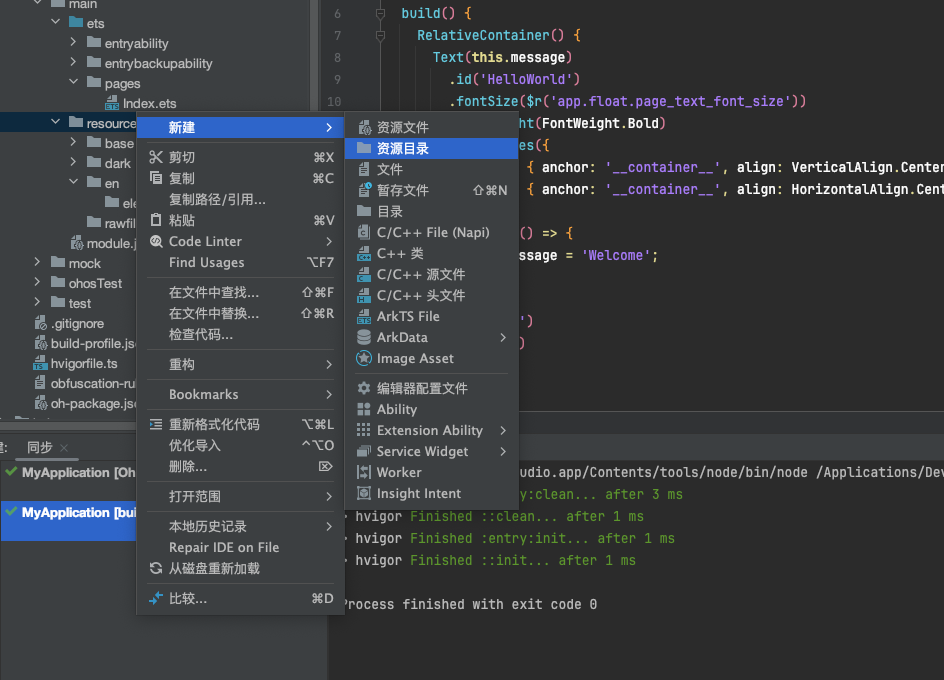
Task: Expand the dark resources folder
Action: point(73,162)
